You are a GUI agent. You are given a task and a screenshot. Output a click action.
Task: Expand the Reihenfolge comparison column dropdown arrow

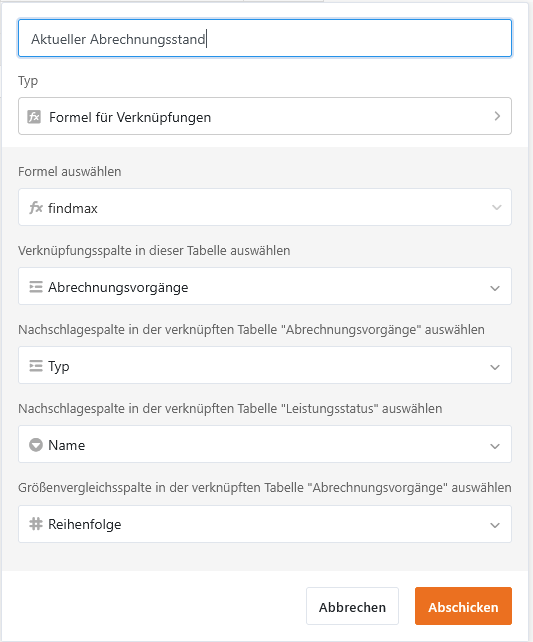coord(495,525)
